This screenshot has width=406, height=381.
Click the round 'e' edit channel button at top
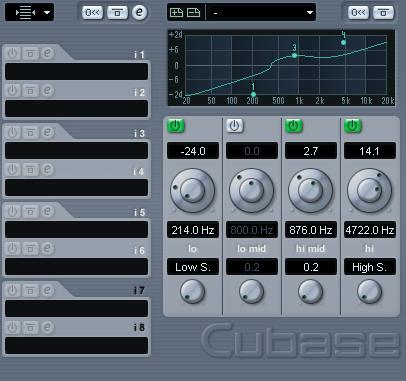point(139,13)
